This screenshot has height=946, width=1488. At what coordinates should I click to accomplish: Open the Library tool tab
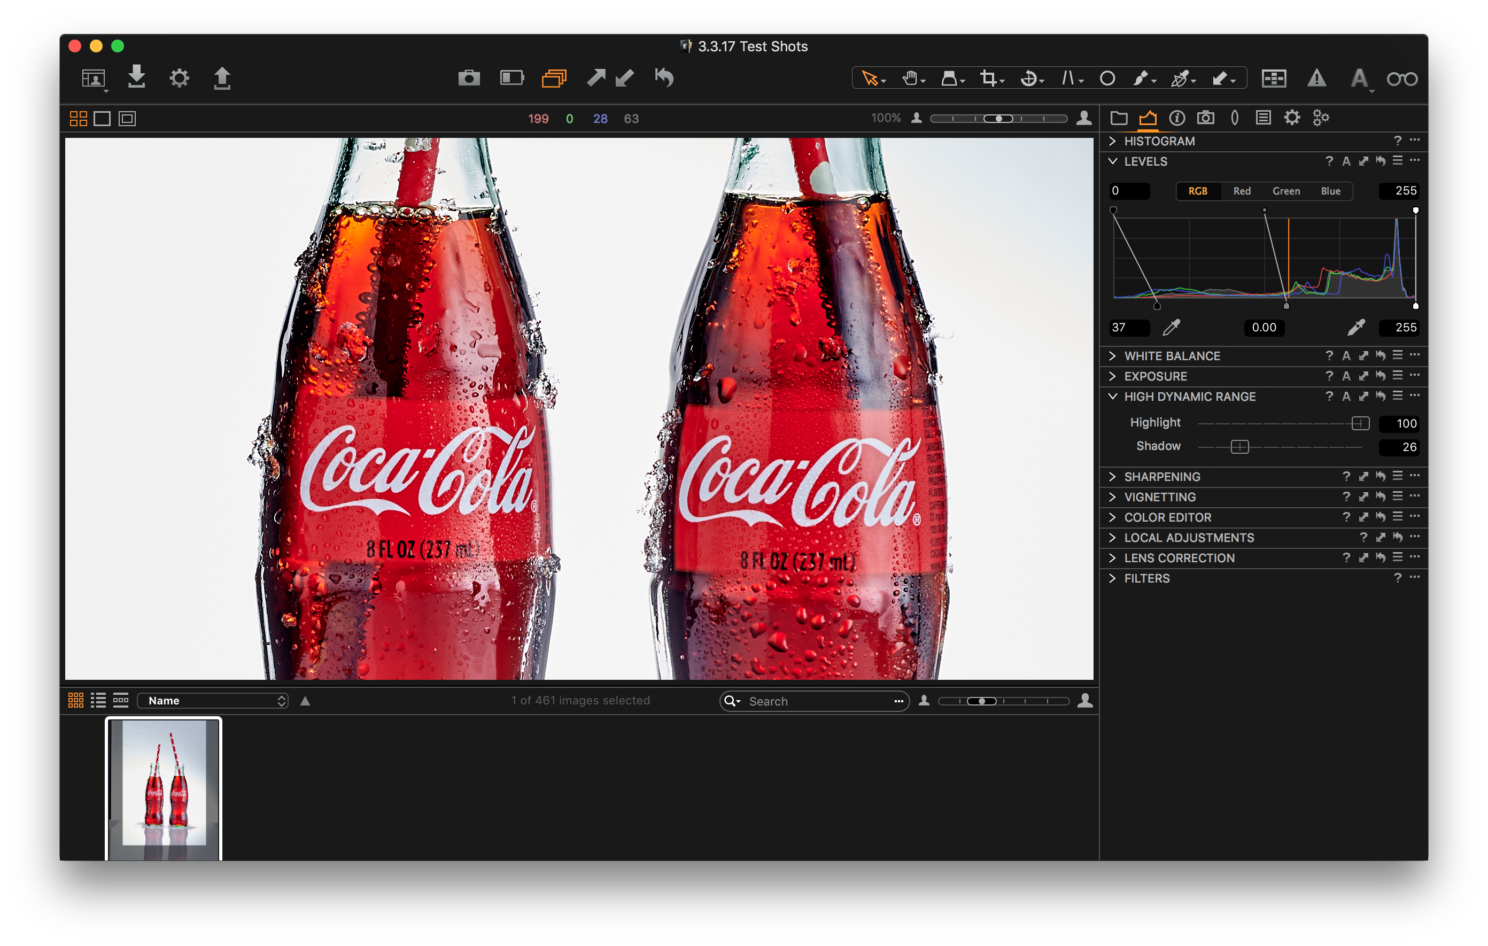tap(1118, 118)
